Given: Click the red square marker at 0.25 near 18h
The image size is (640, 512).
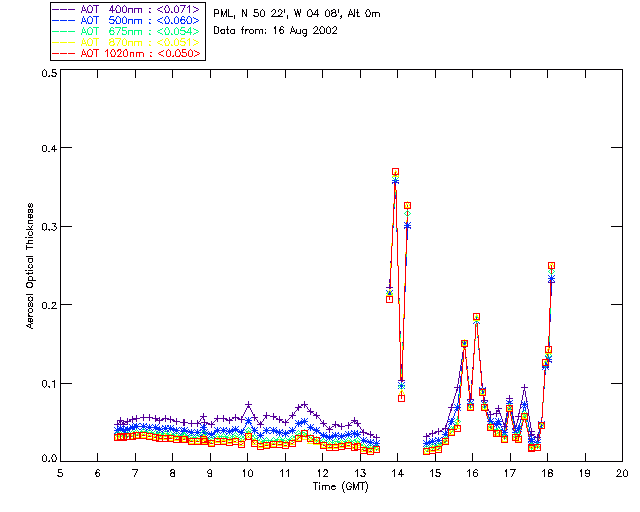Looking at the screenshot, I should (551, 265).
